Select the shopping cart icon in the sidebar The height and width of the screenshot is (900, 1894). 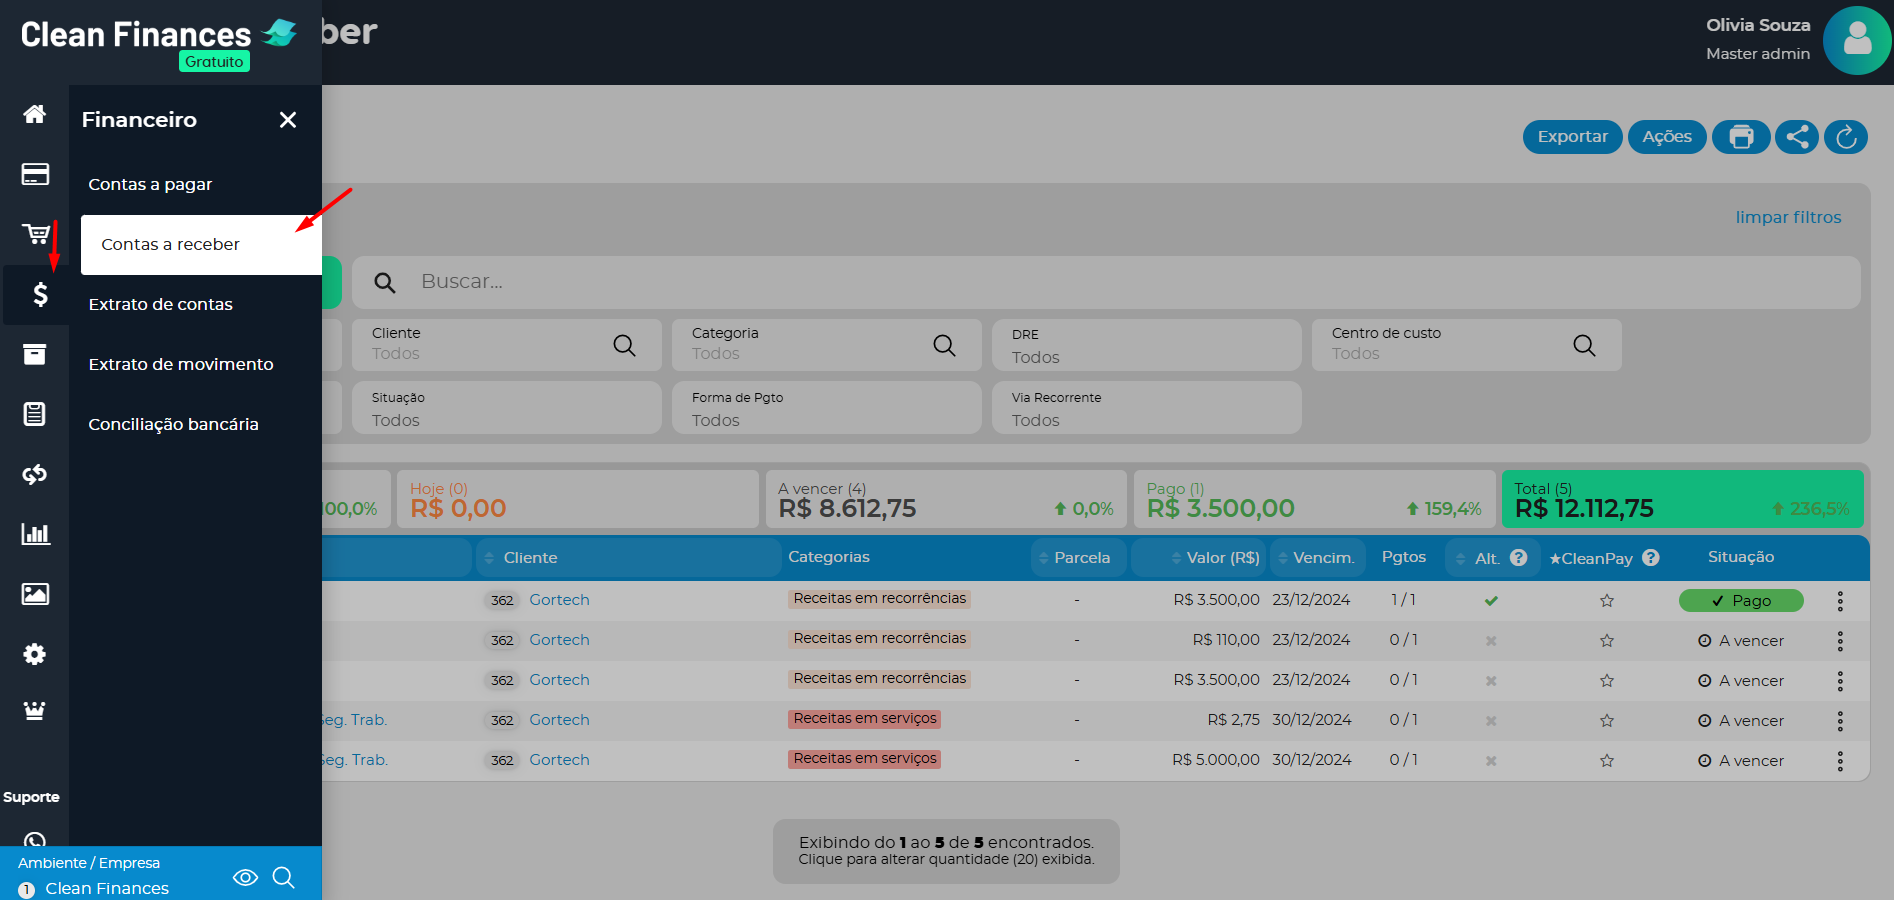(35, 234)
